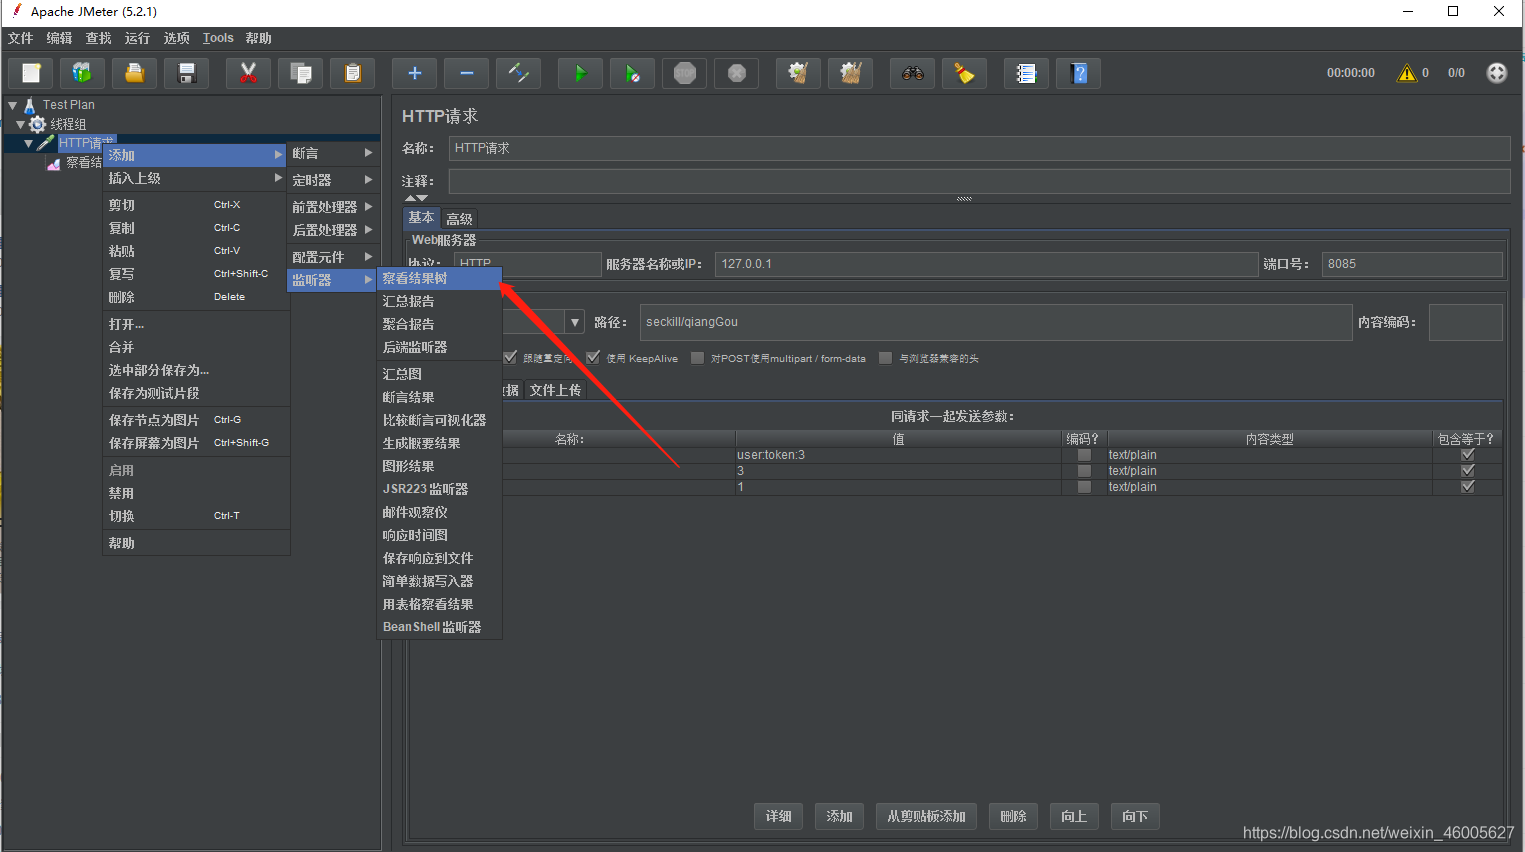Image resolution: width=1525 pixels, height=852 pixels.
Task: Click the Clear all results icon
Action: pyautogui.click(x=850, y=73)
